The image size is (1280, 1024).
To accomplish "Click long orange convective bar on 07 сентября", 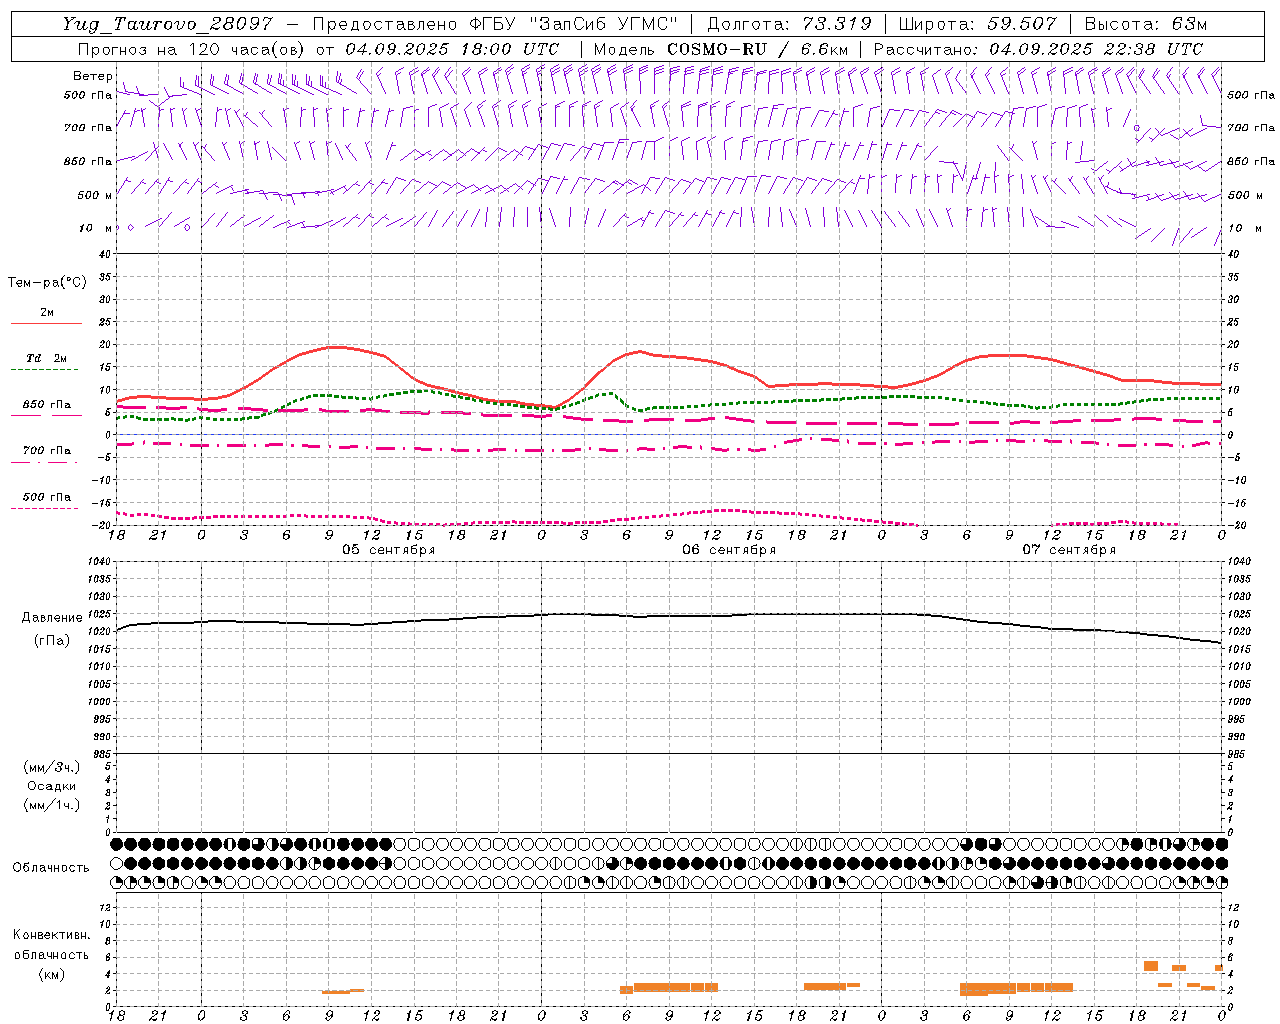I will click(1016, 988).
